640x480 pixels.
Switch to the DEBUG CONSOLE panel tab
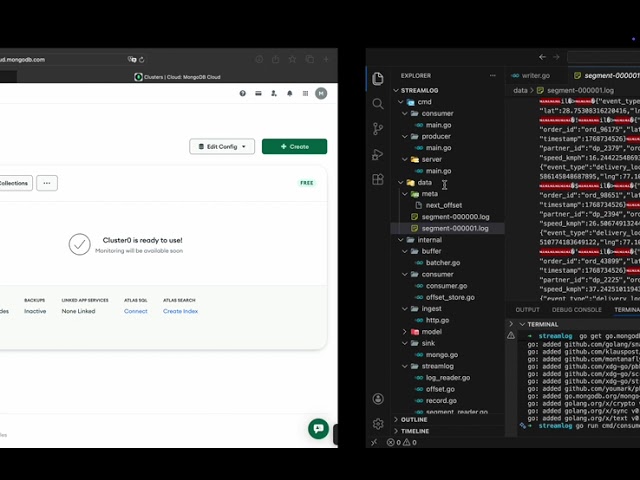tap(577, 310)
